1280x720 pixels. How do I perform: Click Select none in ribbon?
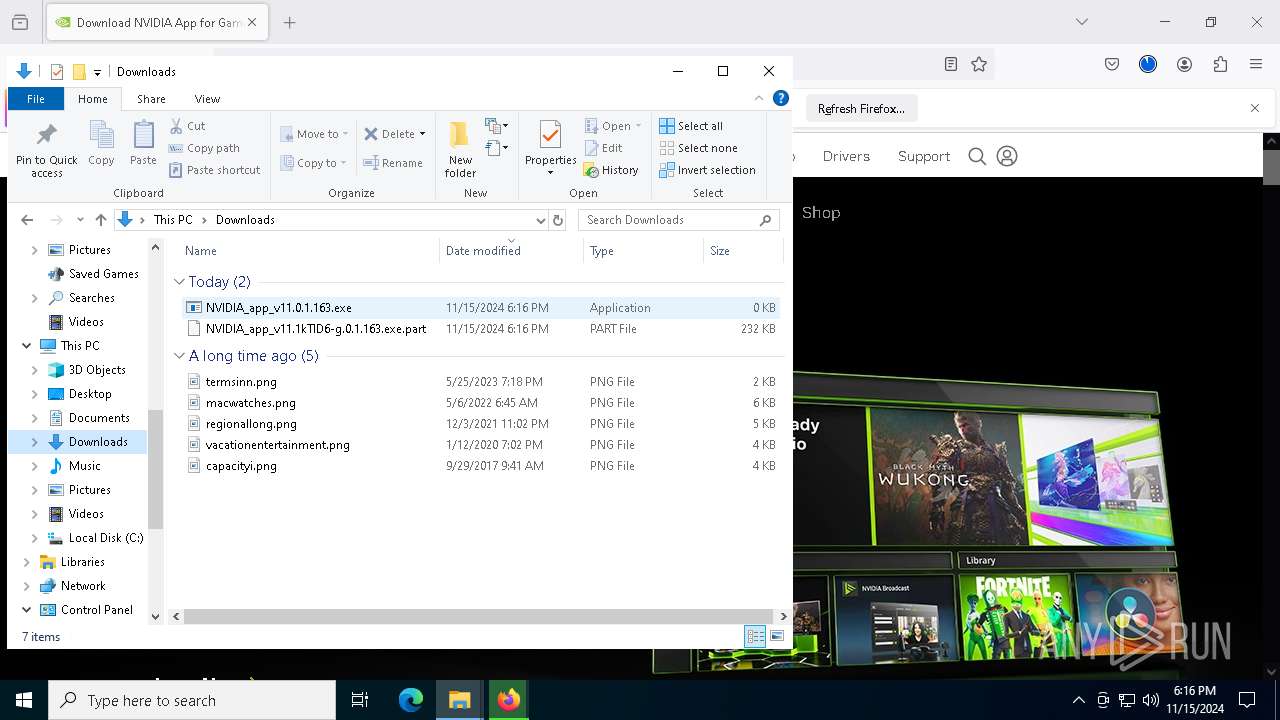click(698, 148)
